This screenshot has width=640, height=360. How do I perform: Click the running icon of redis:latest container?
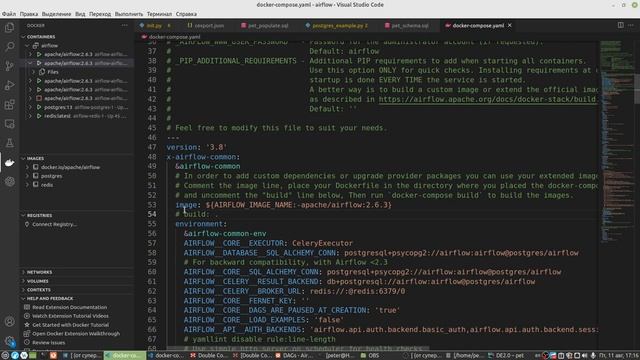[x=39, y=116]
